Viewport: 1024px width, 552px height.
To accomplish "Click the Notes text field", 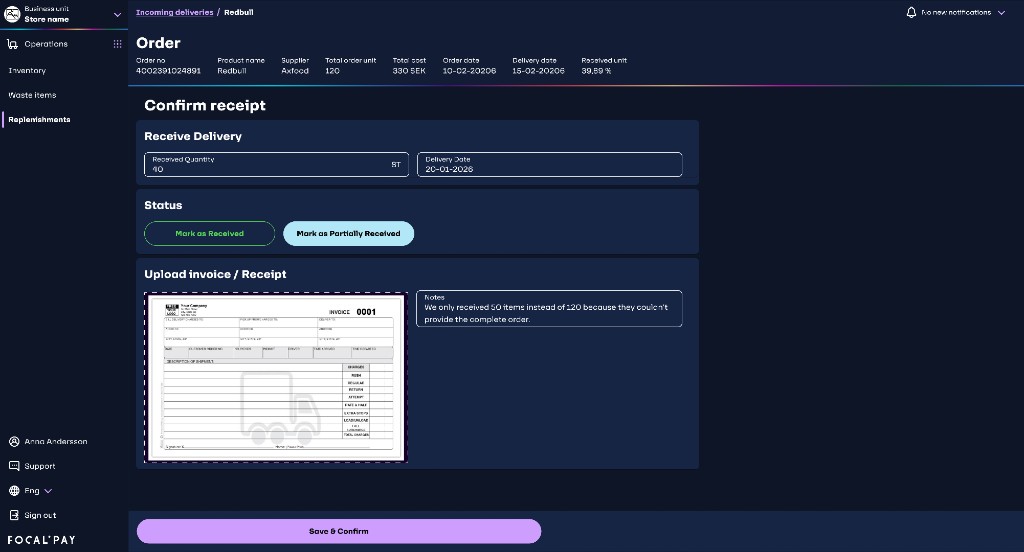I will (549, 308).
